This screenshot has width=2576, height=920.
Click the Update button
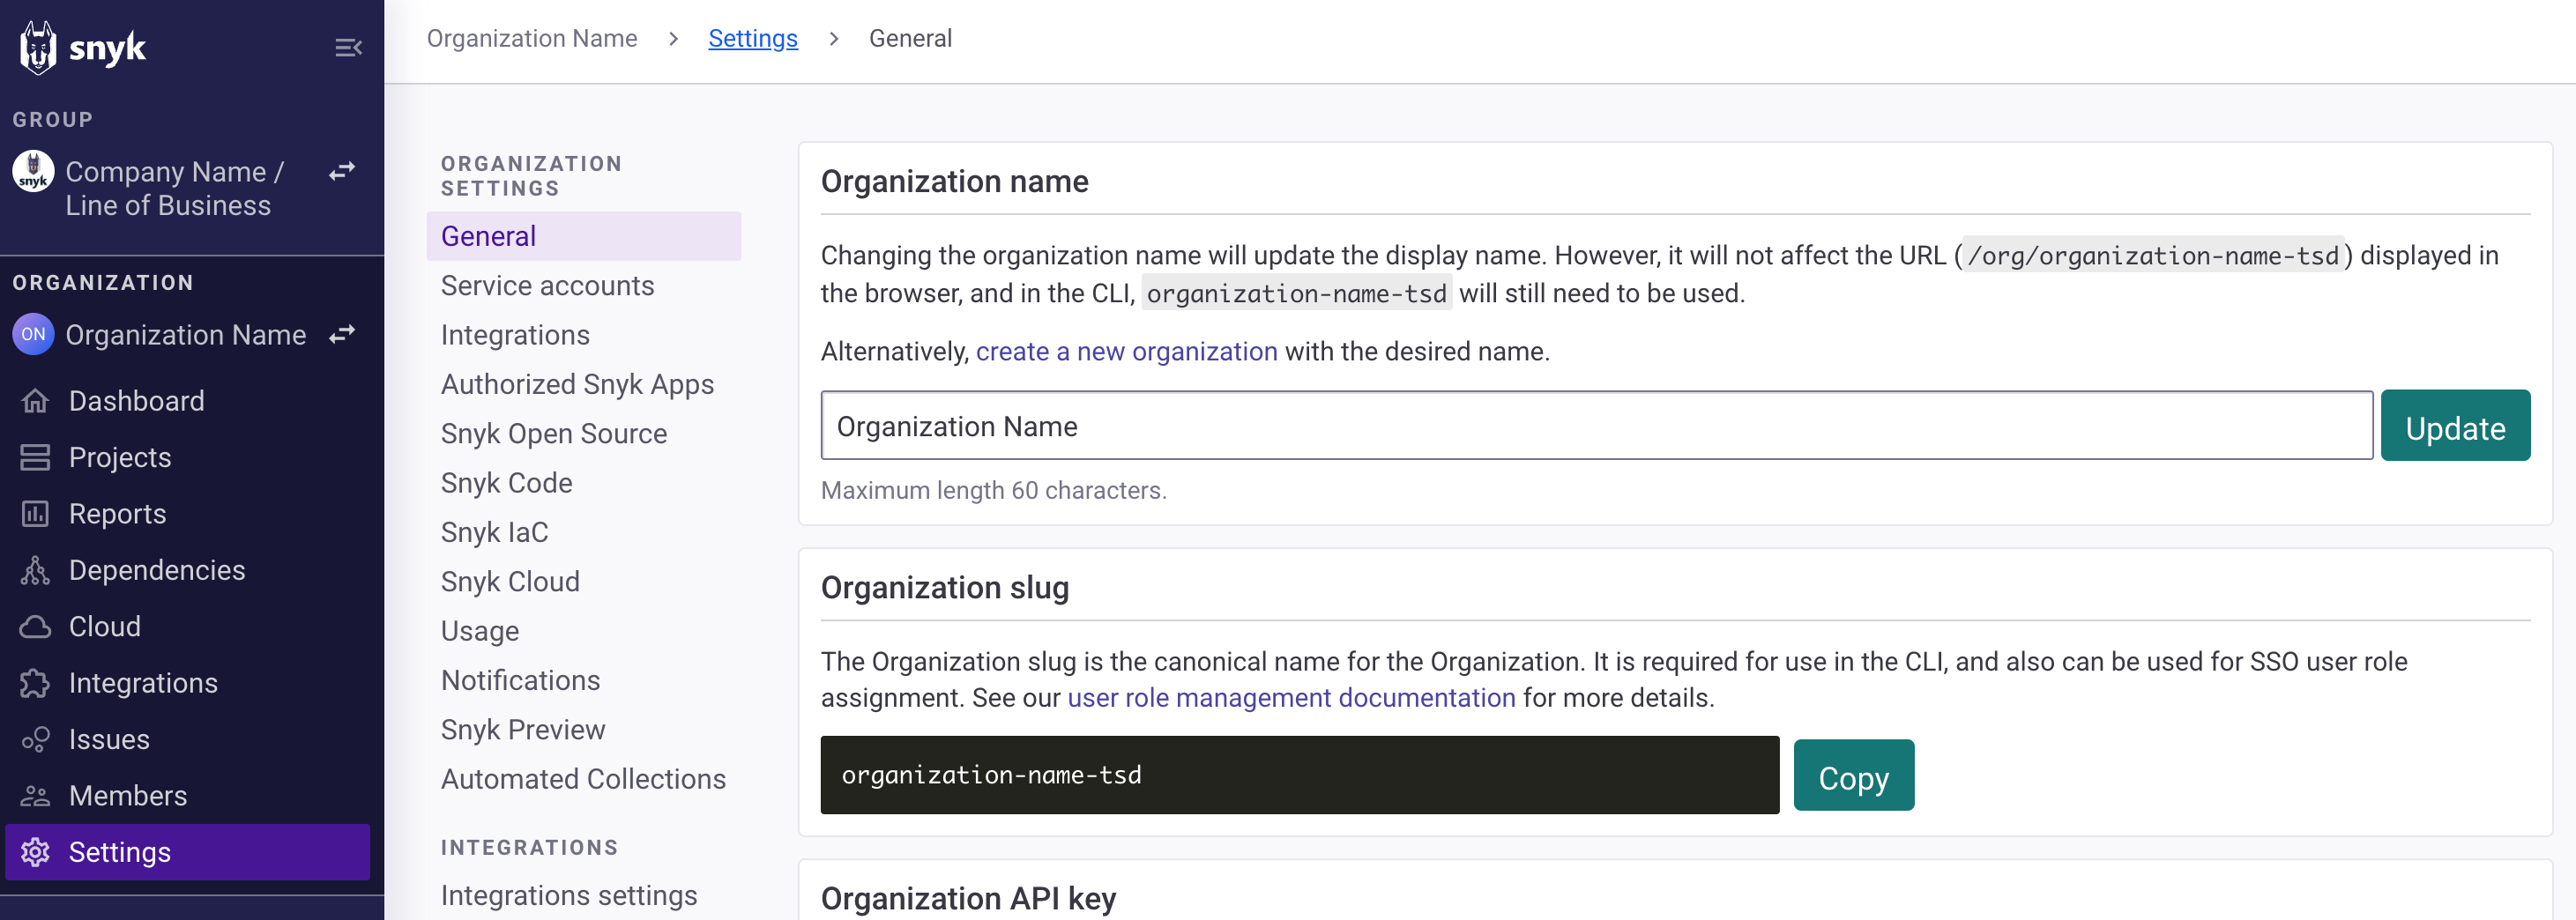(2455, 426)
